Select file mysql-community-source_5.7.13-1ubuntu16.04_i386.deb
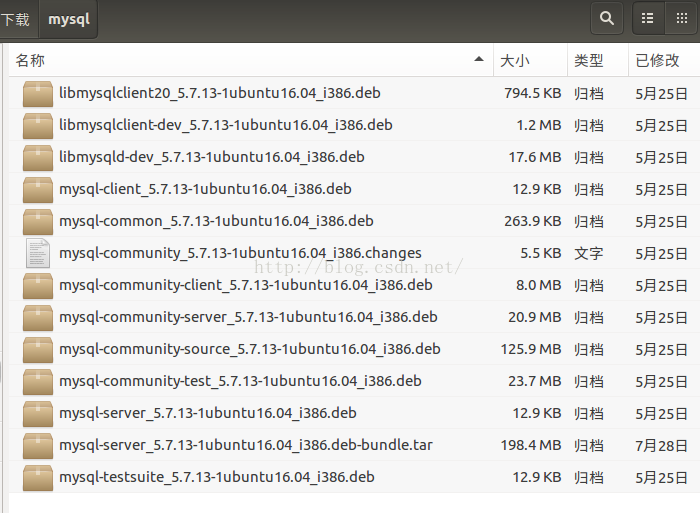Screen dimensions: 700x513 pos(250,349)
